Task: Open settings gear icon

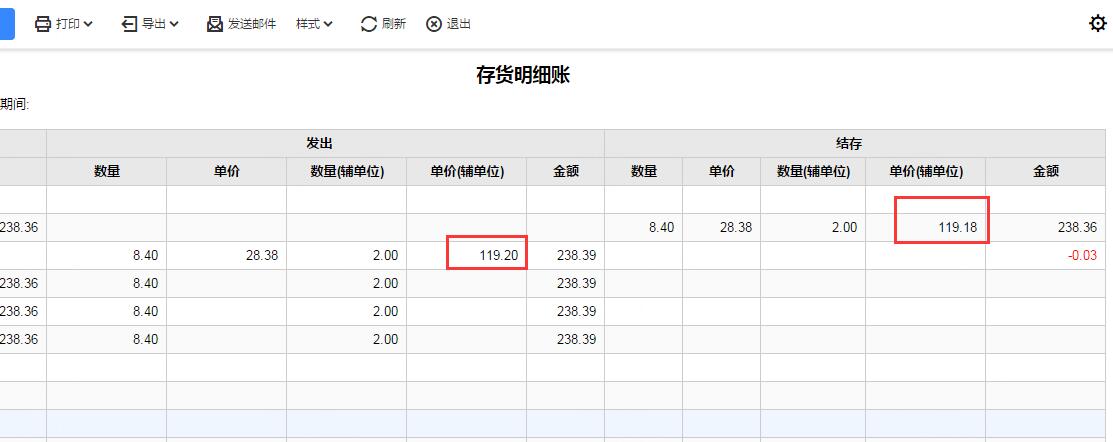Action: (1097, 24)
